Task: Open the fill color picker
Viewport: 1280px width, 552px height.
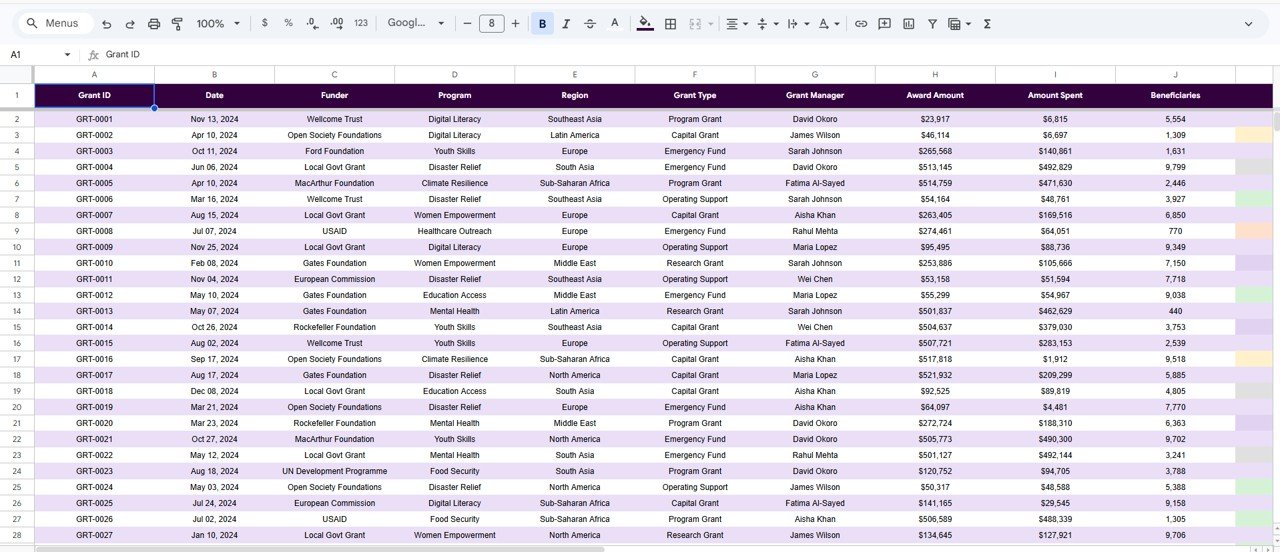Action: (645, 23)
